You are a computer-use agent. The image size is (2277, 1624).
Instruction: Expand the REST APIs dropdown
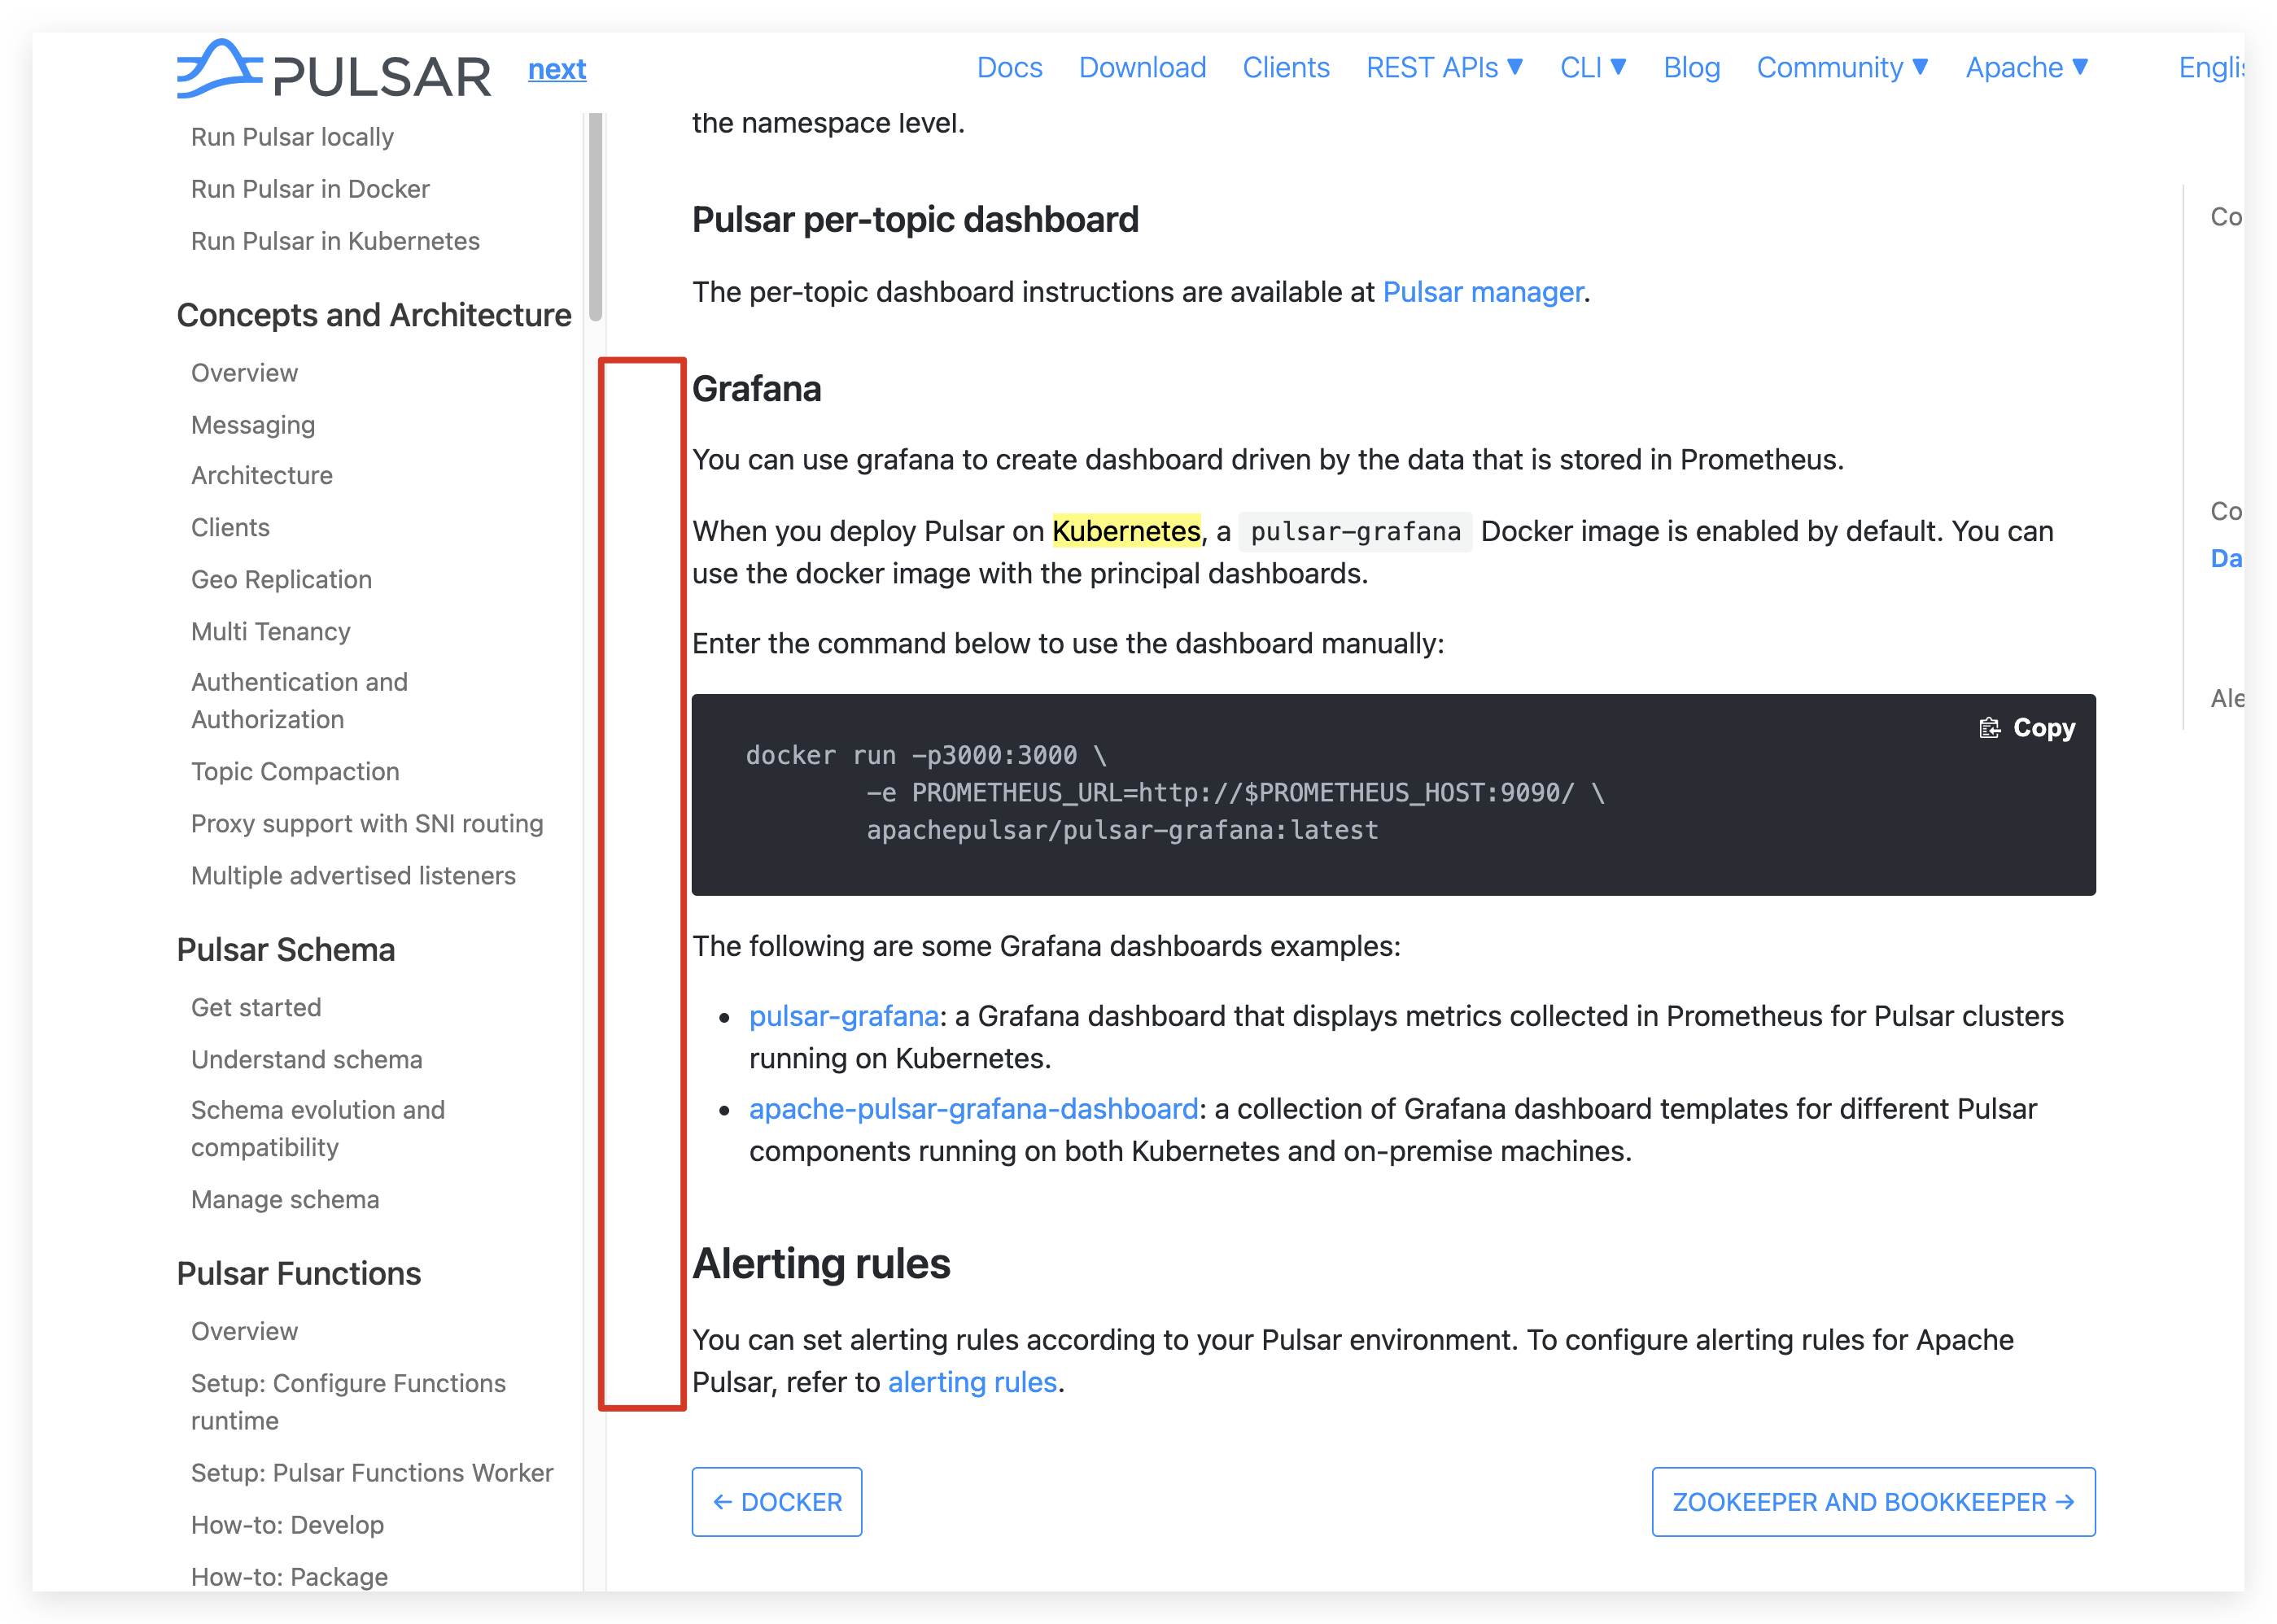point(1443,67)
